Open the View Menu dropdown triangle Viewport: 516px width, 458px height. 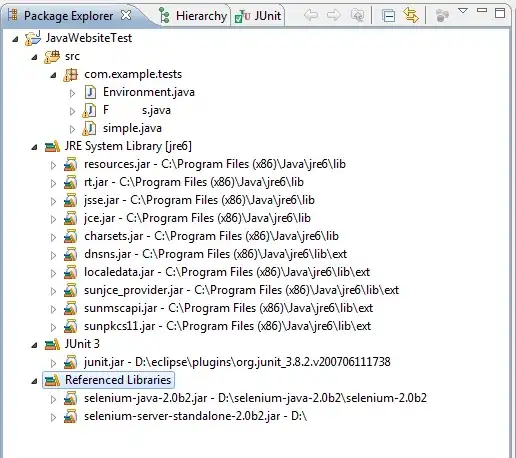coord(463,11)
